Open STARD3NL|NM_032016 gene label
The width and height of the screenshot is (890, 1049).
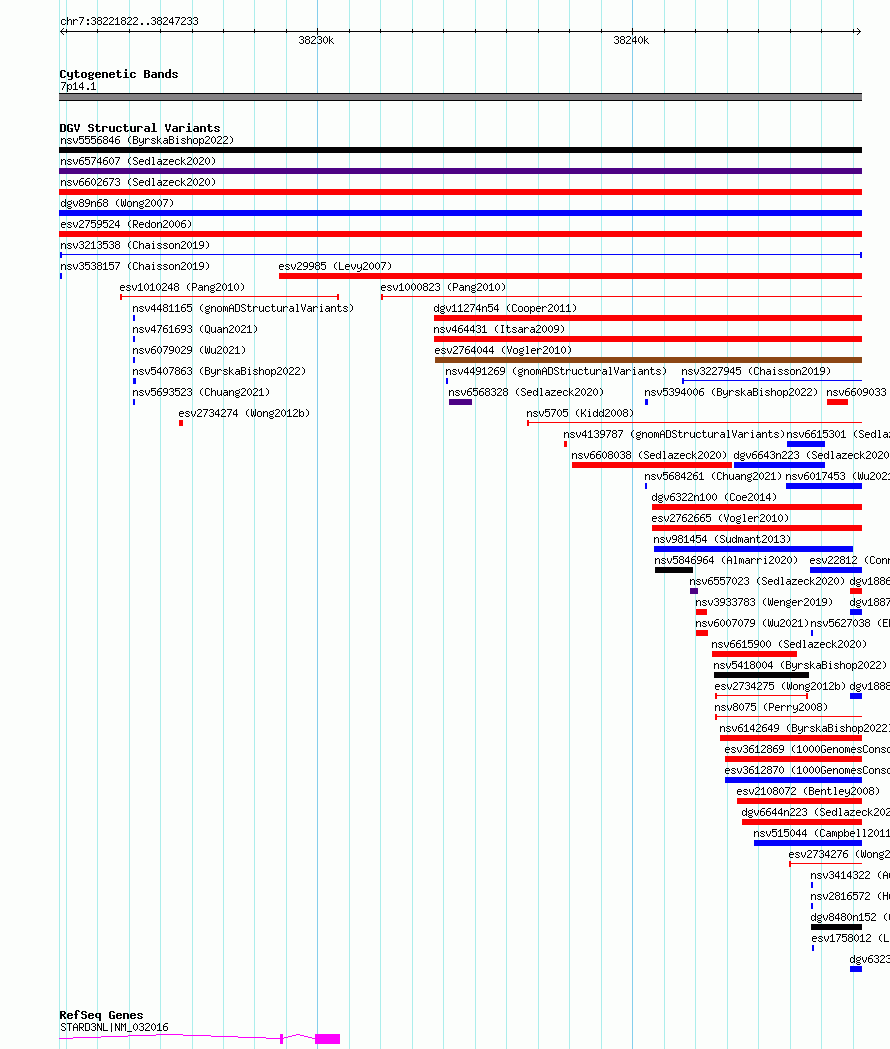click(x=114, y=1028)
